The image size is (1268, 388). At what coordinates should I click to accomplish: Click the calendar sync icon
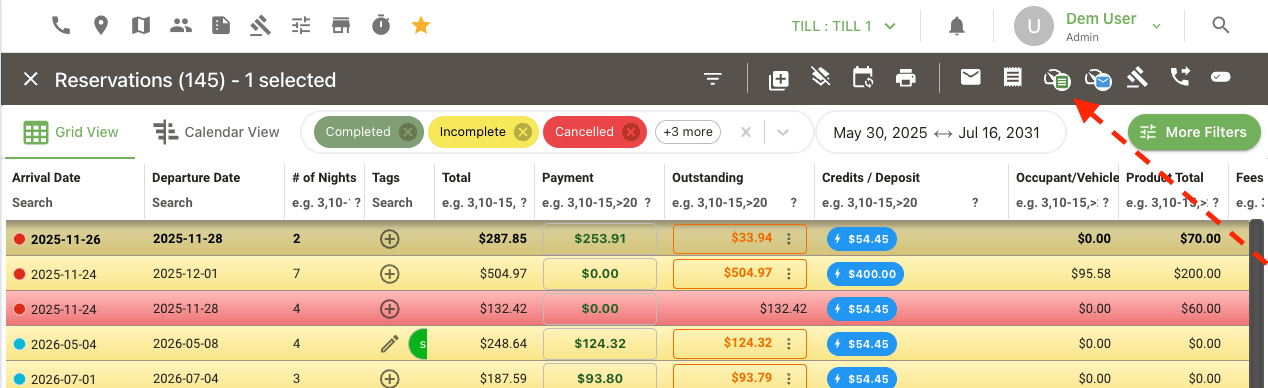click(863, 77)
